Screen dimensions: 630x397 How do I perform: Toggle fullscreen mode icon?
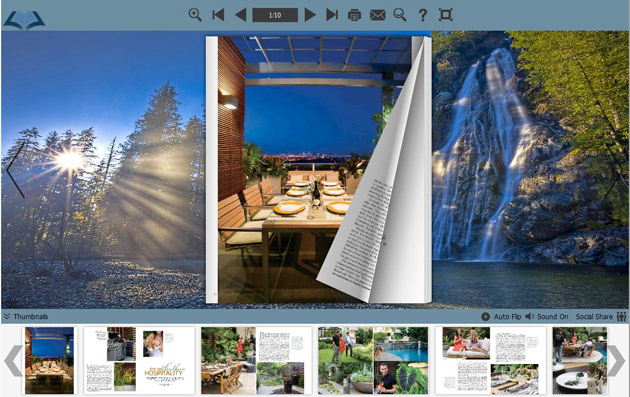coord(446,15)
